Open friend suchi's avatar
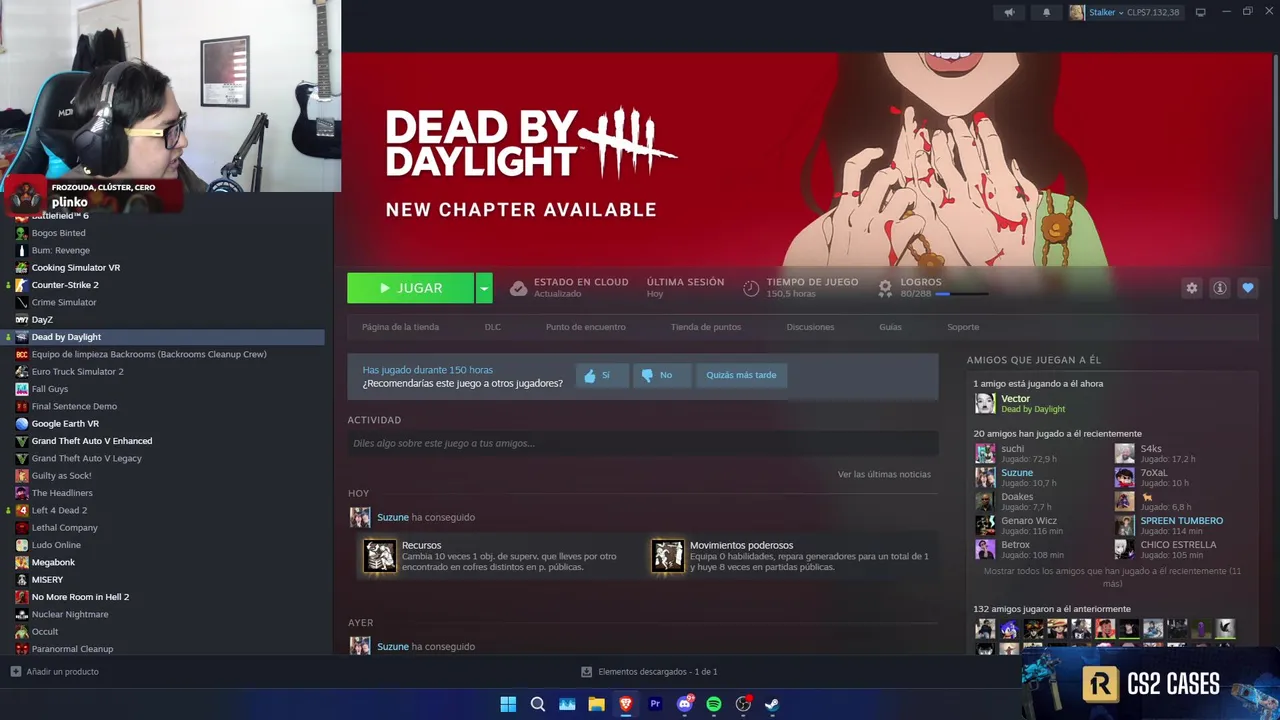Viewport: 1280px width, 720px height. (985, 453)
